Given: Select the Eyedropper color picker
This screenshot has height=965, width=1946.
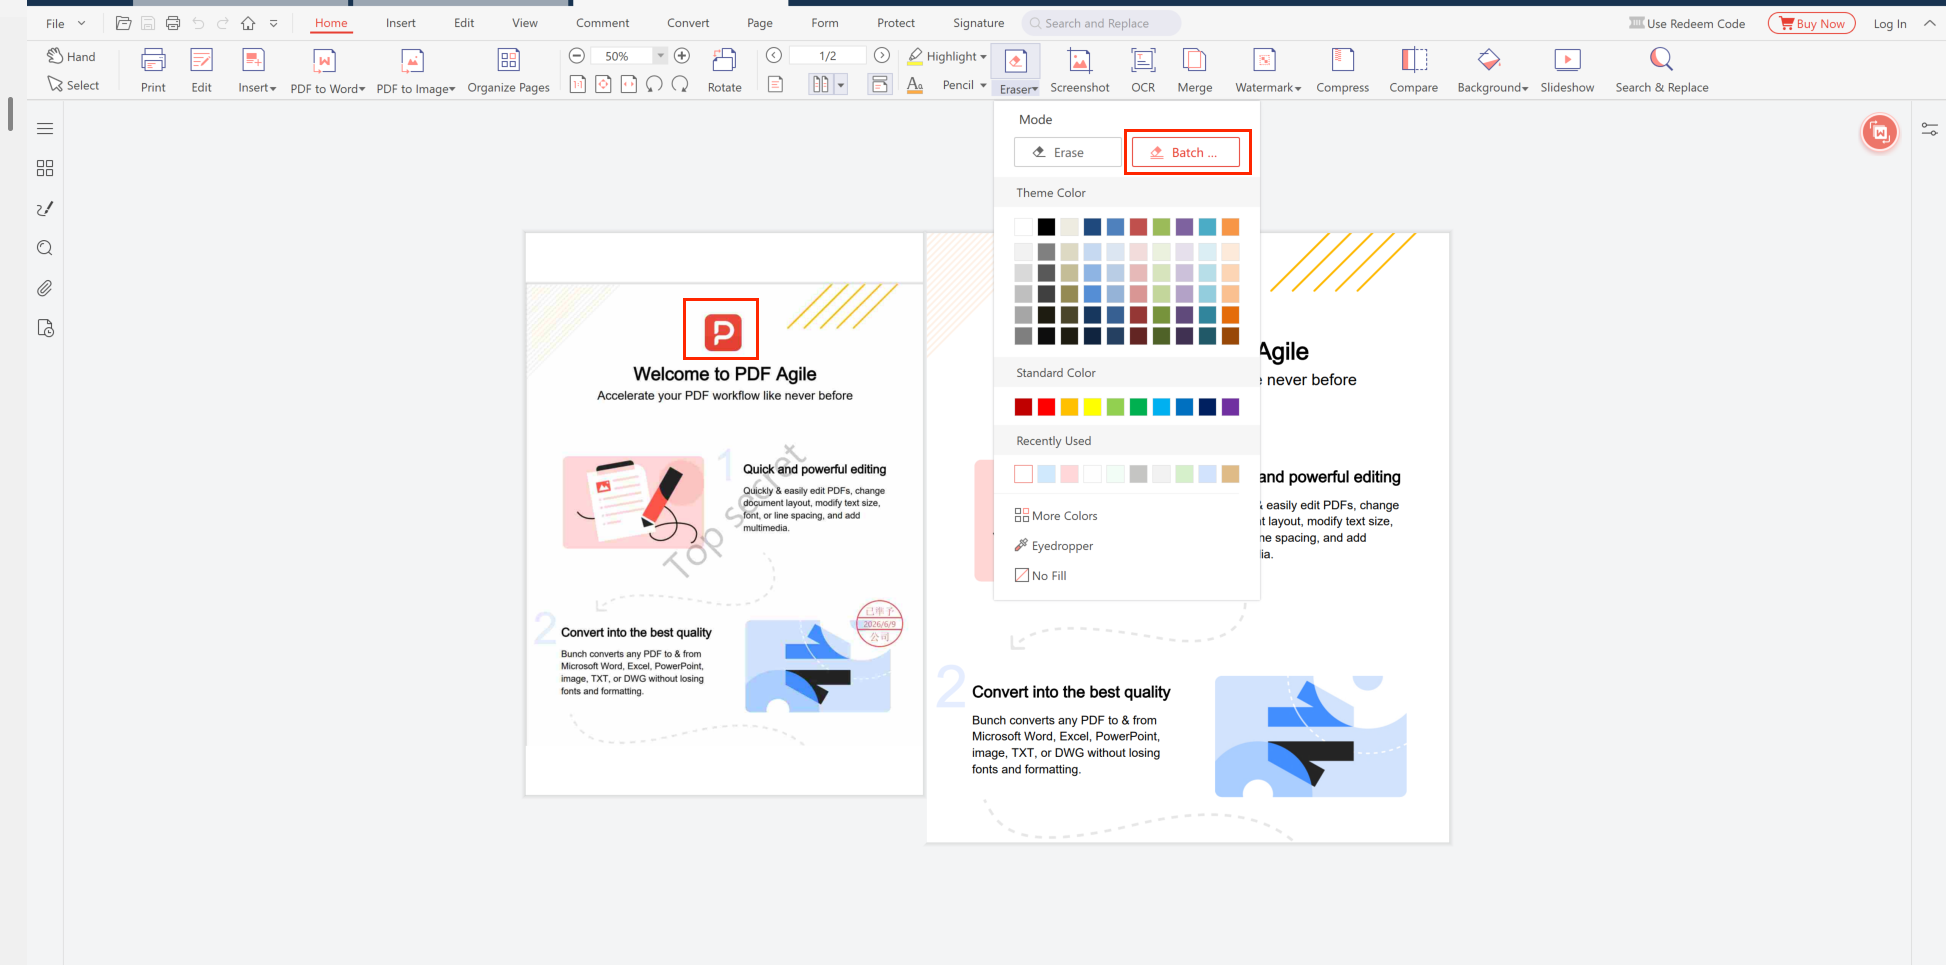Looking at the screenshot, I should click(x=1054, y=546).
